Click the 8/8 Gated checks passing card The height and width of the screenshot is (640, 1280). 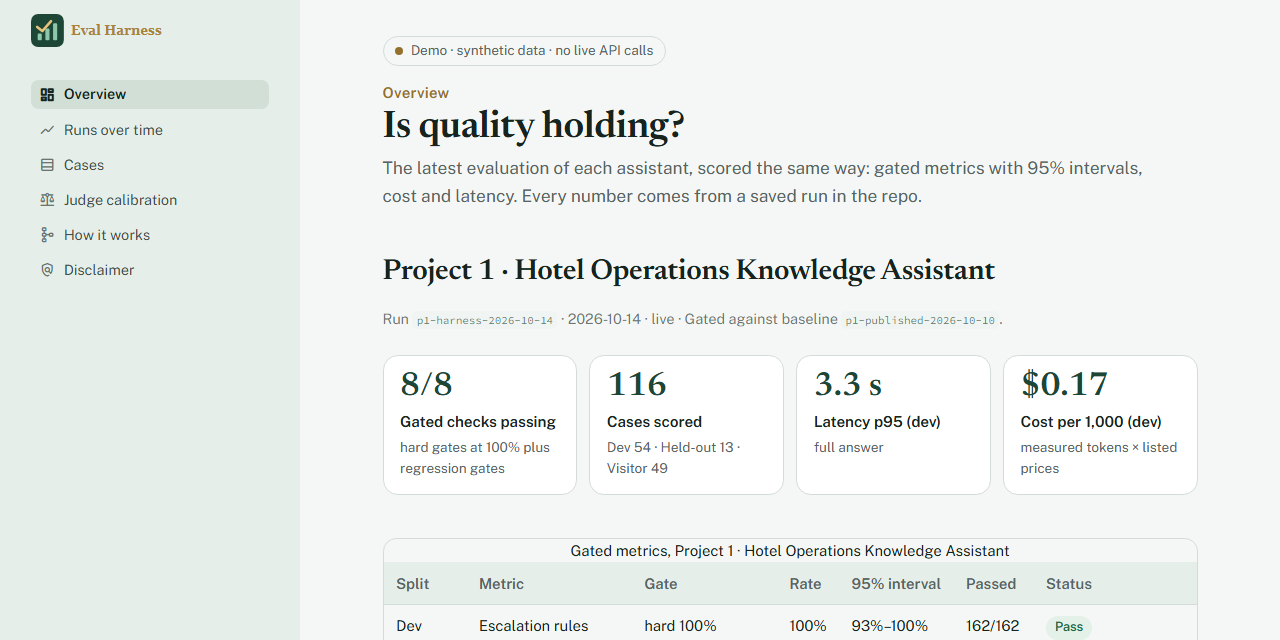(480, 425)
